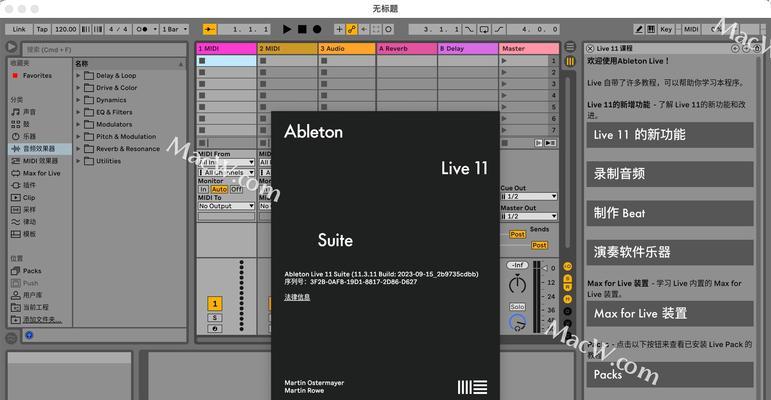
Task: Open Max for Live browser category
Action: 36,173
